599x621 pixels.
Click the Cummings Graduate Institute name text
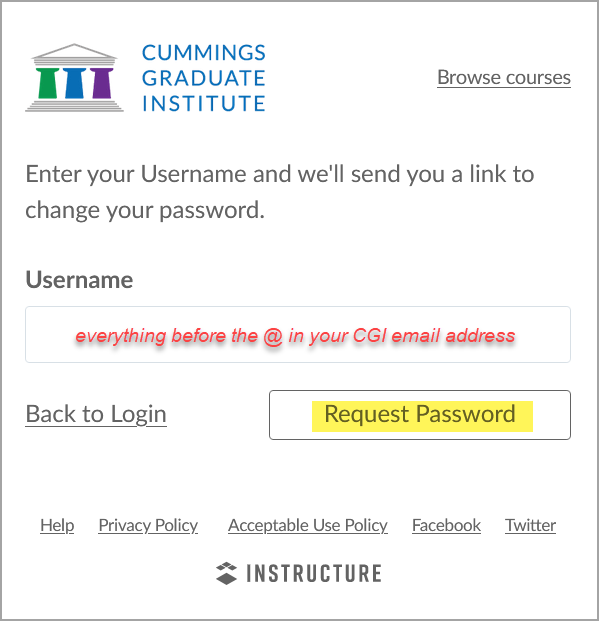204,78
